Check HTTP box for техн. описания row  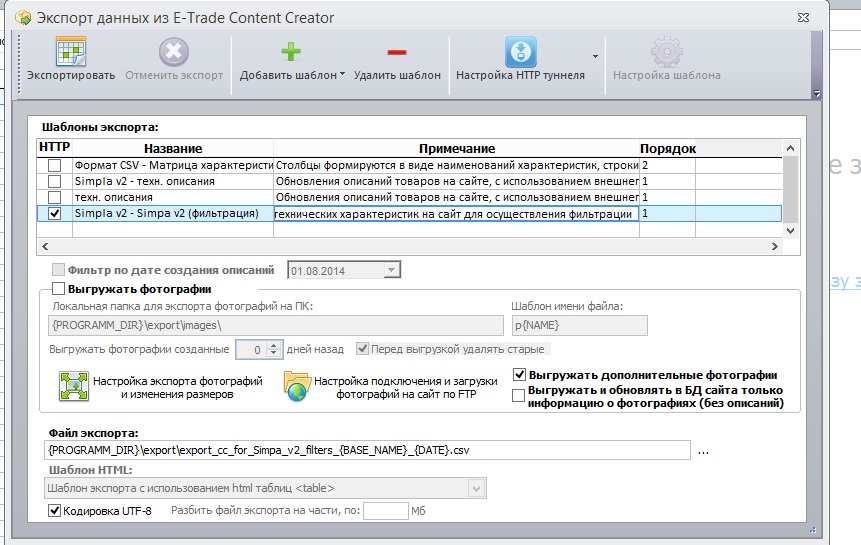coord(54,197)
